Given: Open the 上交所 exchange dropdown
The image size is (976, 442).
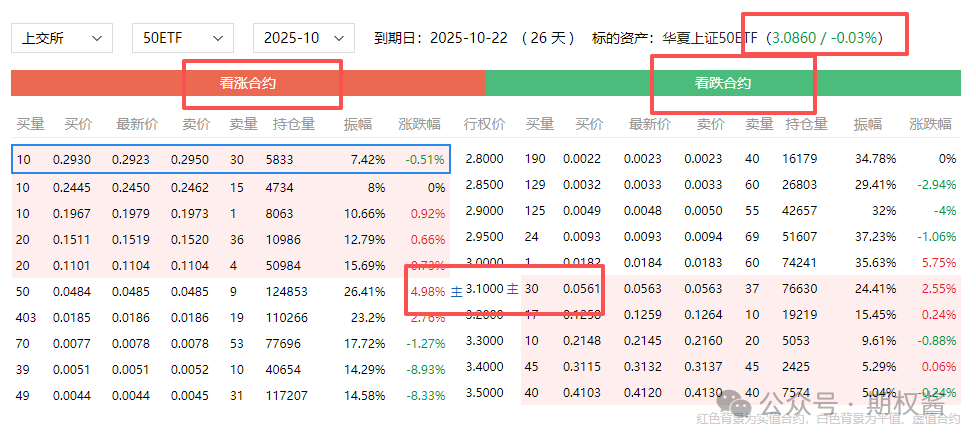Looking at the screenshot, I should click(x=62, y=38).
